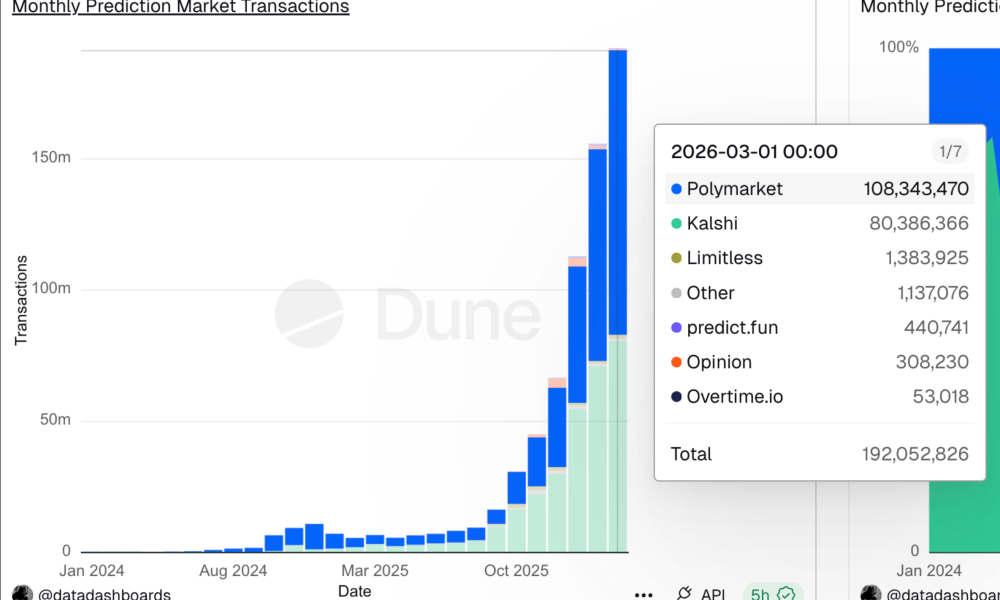Open the three-dot options menu
This screenshot has height=600, width=1000.
click(x=644, y=592)
